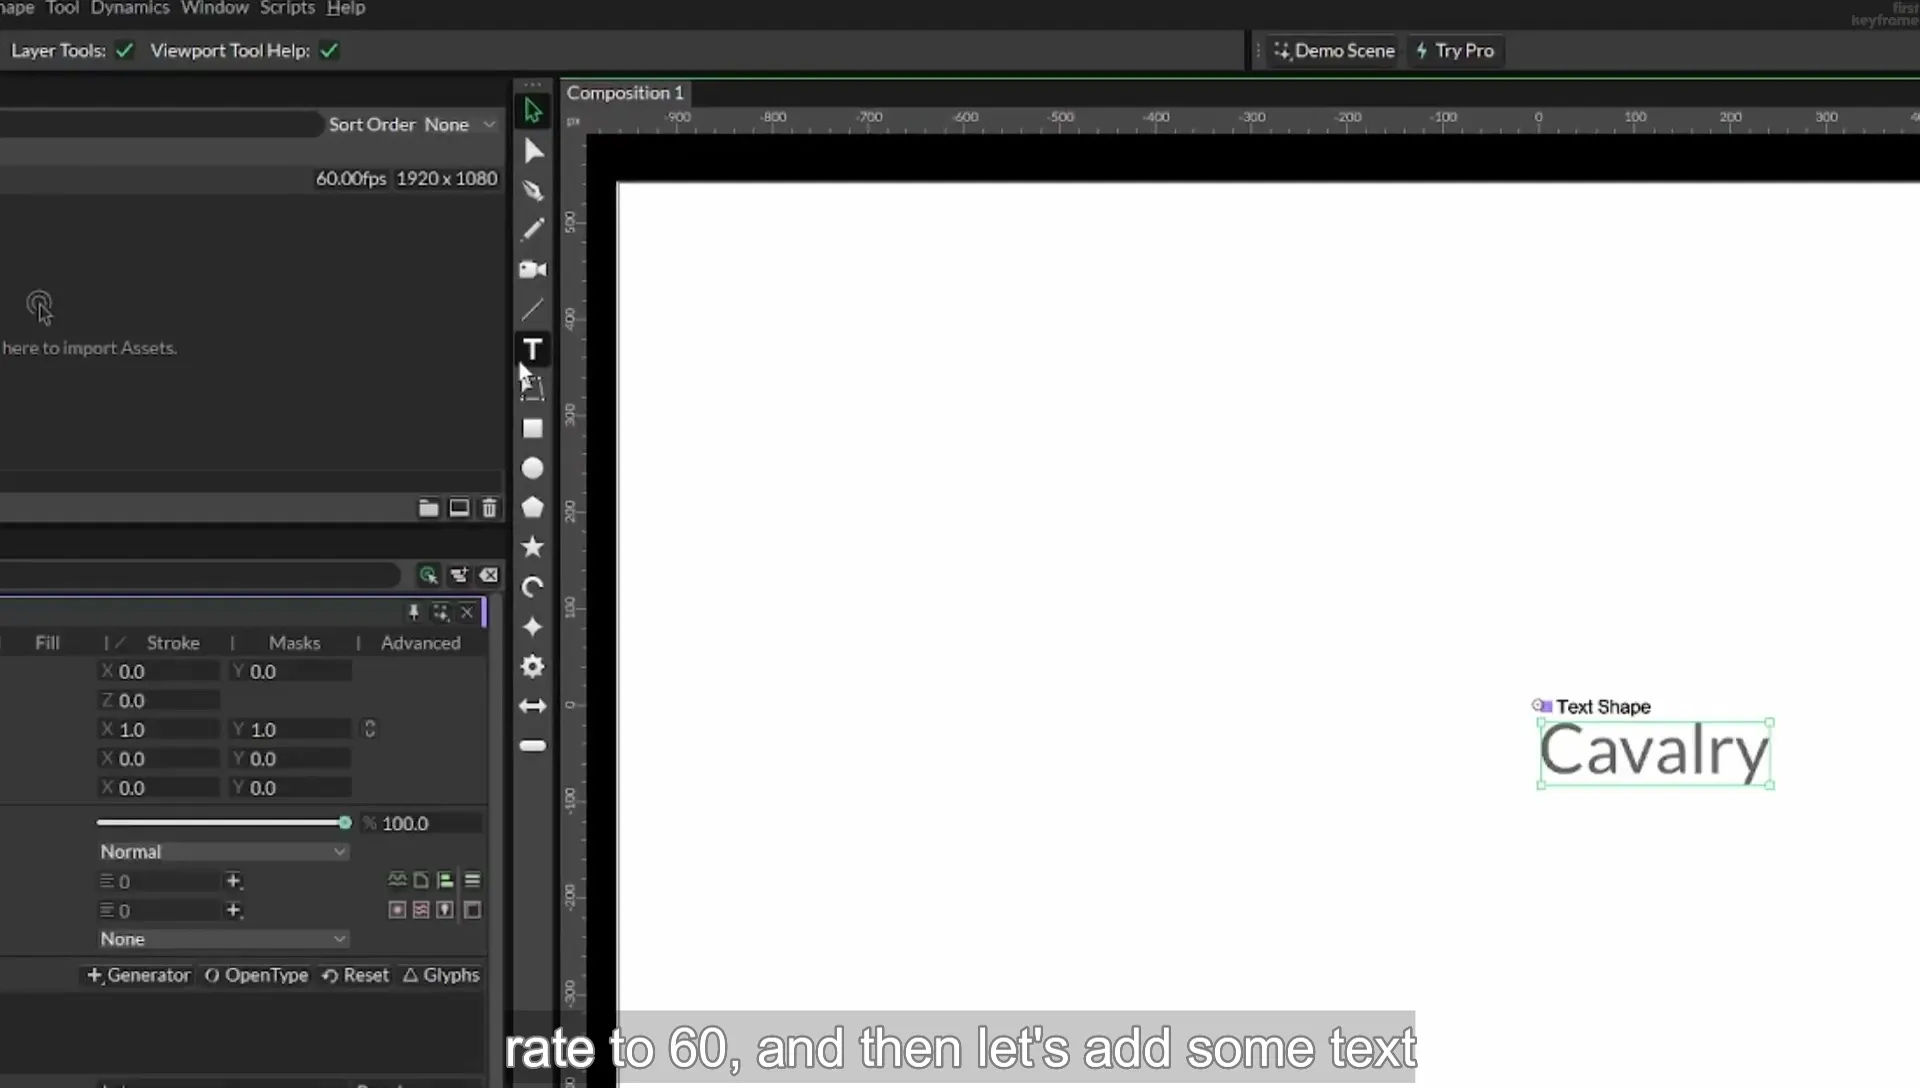Viewport: 1920px width, 1088px height.
Task: Select the double Arrow shape tool
Action: tap(533, 706)
